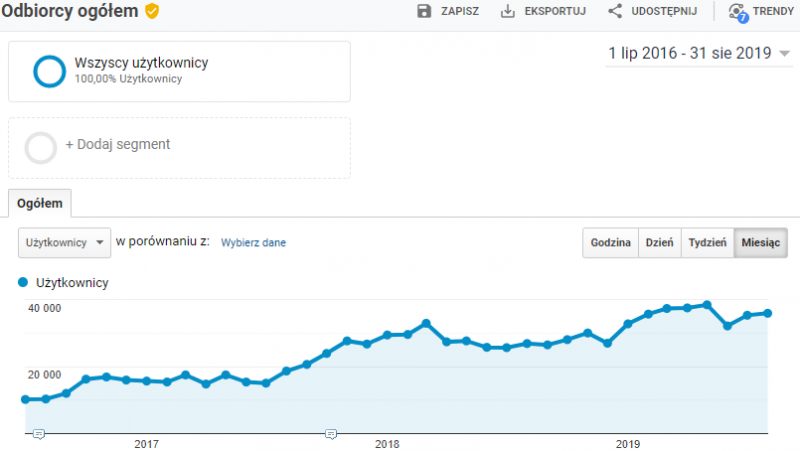Screen dimensions: 800x451
Task: Click the EKSPORTUJ download icon
Action: click(x=507, y=12)
